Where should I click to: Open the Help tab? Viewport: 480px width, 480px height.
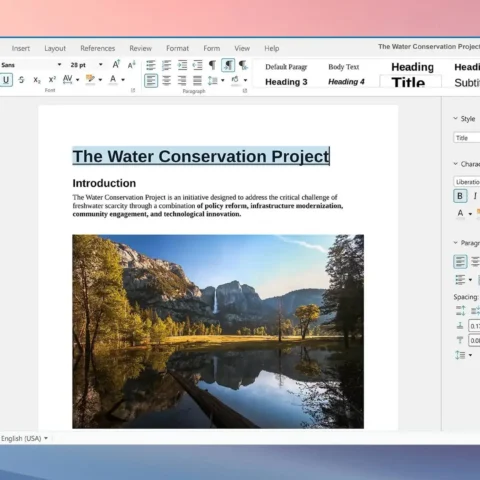coord(272,48)
